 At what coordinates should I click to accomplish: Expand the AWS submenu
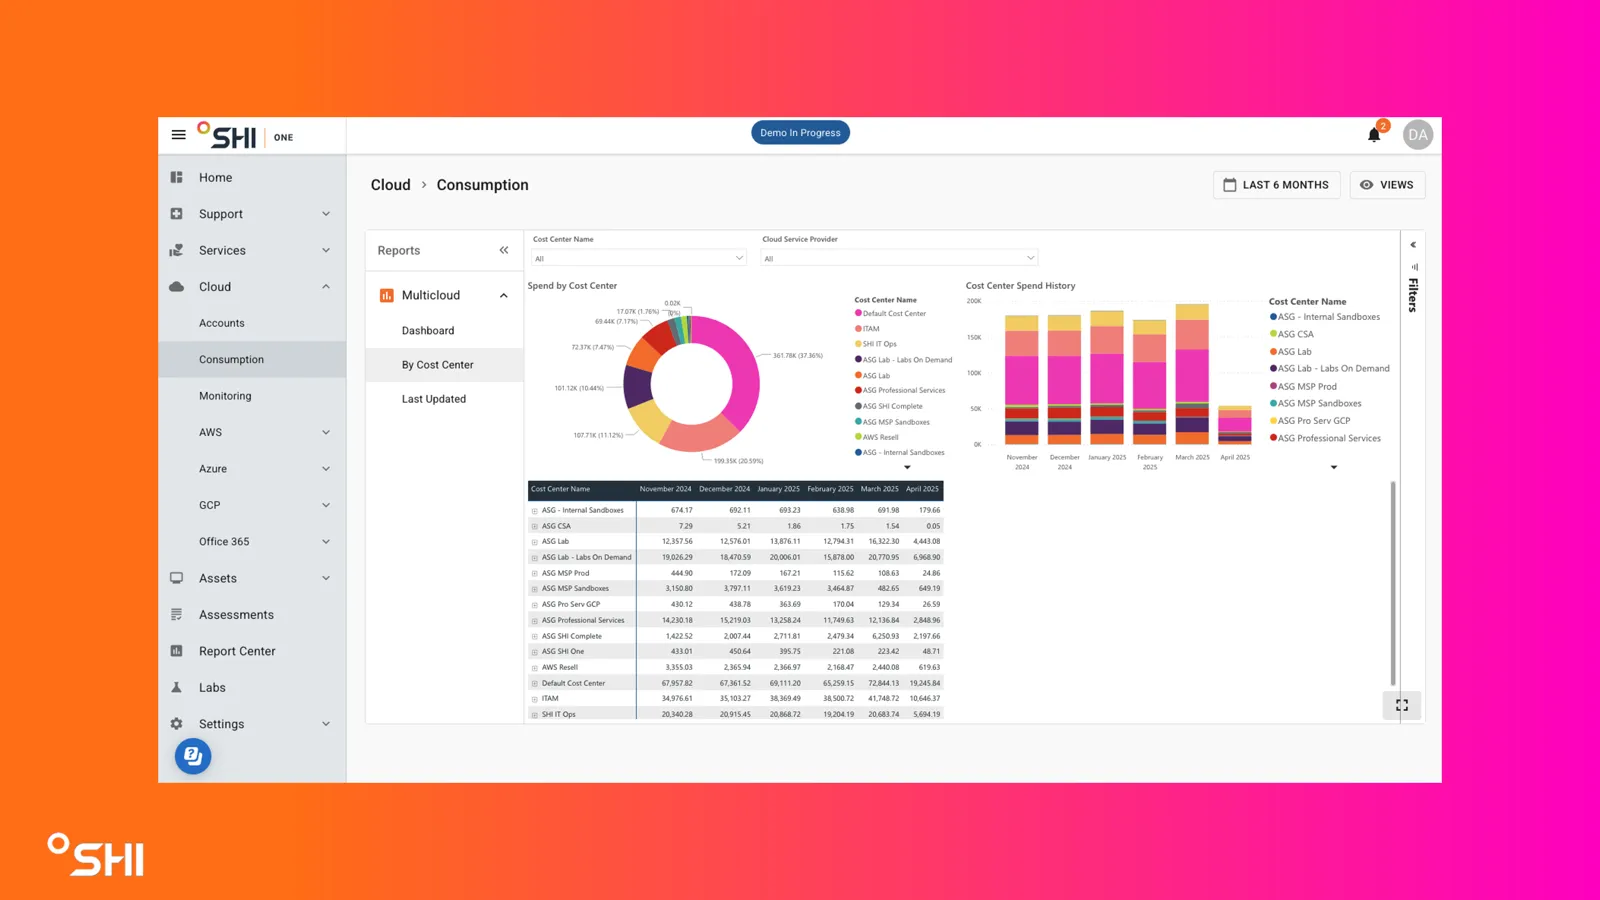tap(326, 432)
